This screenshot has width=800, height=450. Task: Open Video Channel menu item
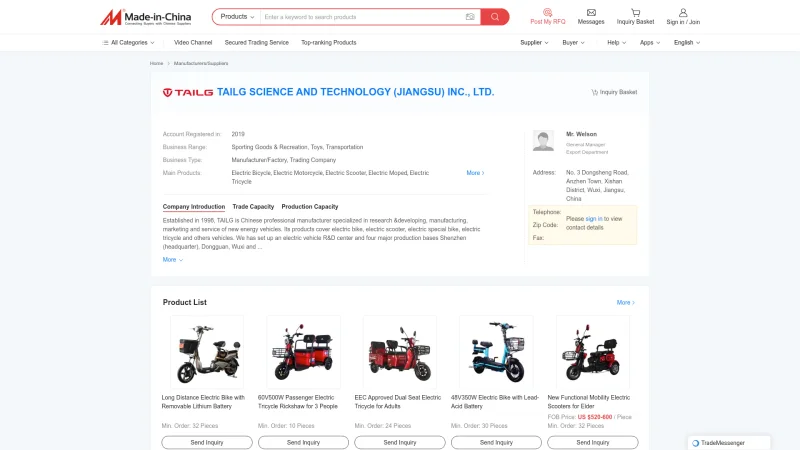193,43
